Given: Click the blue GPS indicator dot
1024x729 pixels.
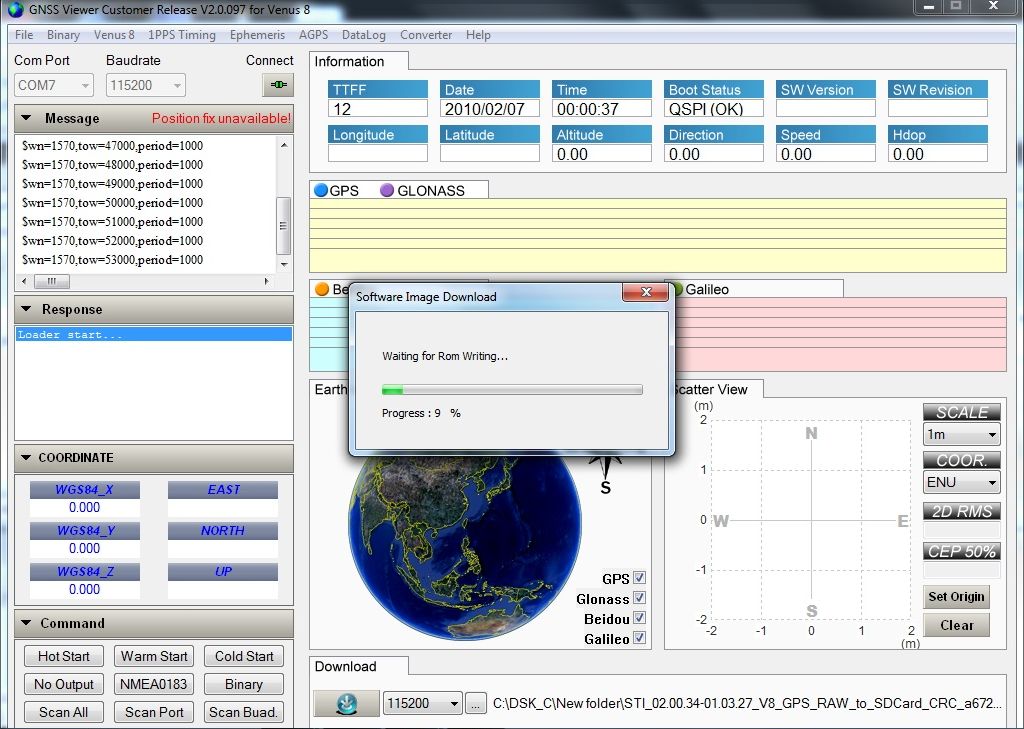Looking at the screenshot, I should point(321,190).
